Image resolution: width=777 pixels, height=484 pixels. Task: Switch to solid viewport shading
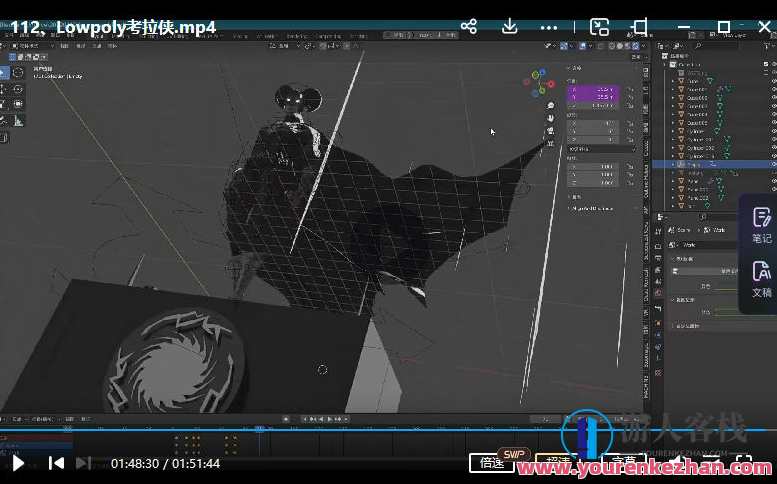pyautogui.click(x=620, y=46)
